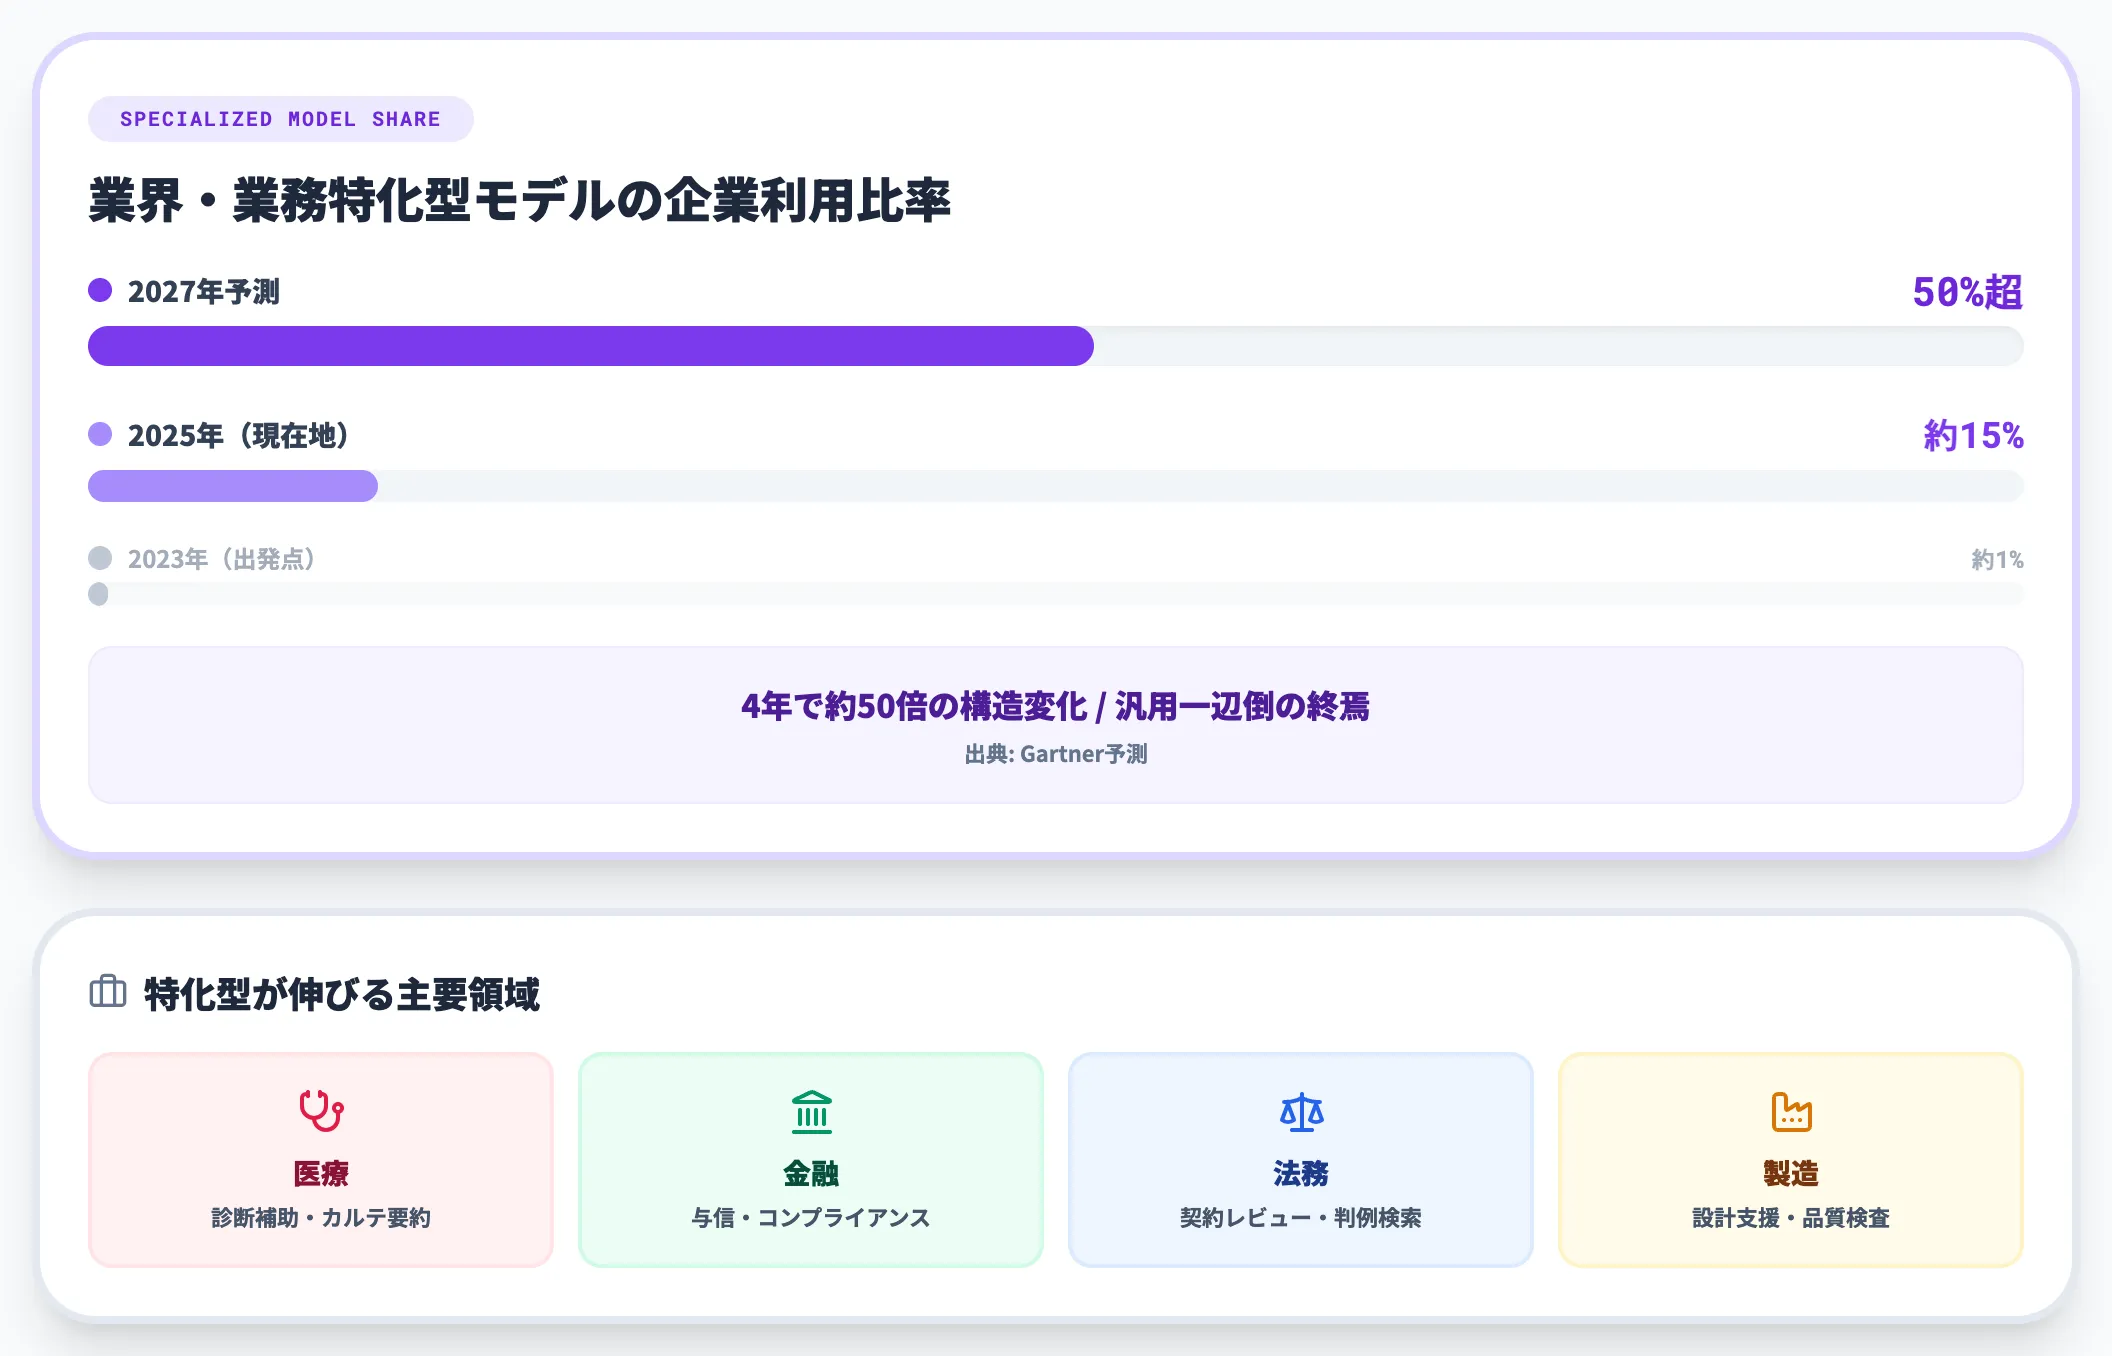
Task: Click the 法務 card title
Action: click(1301, 1173)
